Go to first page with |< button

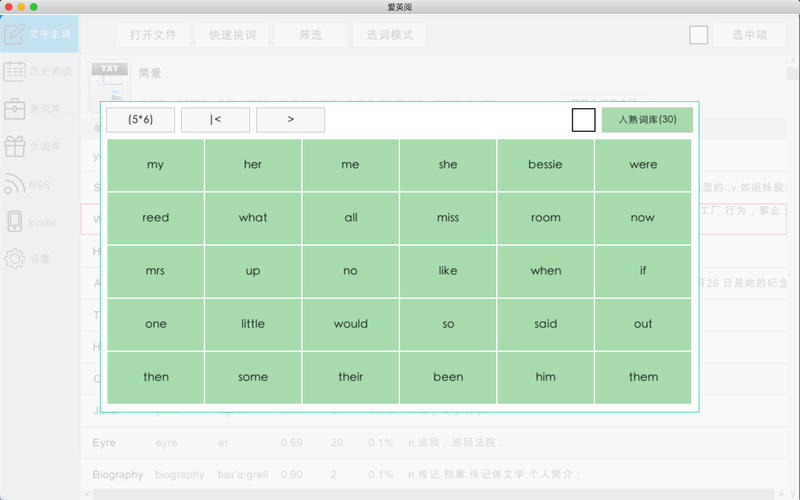click(x=215, y=120)
